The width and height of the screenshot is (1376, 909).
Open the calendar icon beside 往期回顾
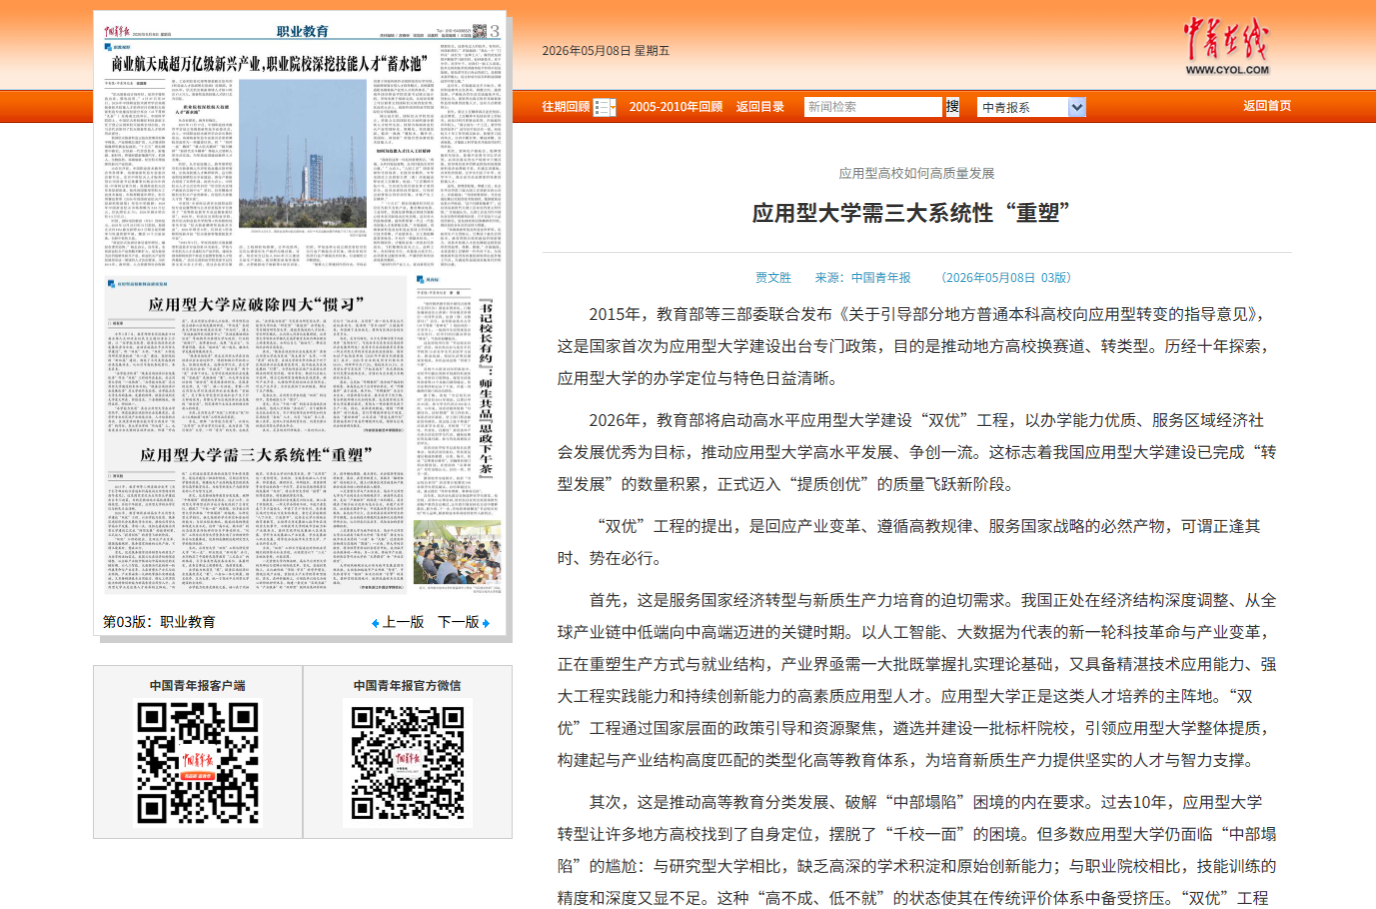(604, 107)
